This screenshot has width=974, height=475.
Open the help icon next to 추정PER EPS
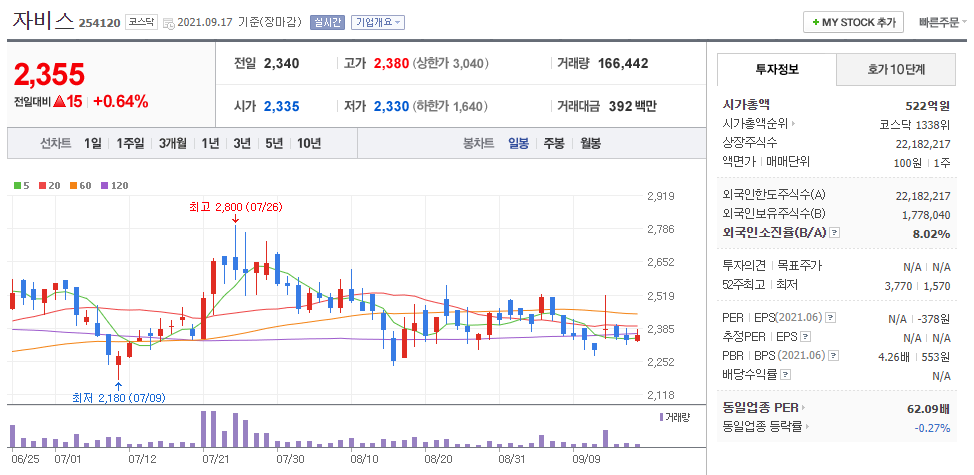click(806, 337)
